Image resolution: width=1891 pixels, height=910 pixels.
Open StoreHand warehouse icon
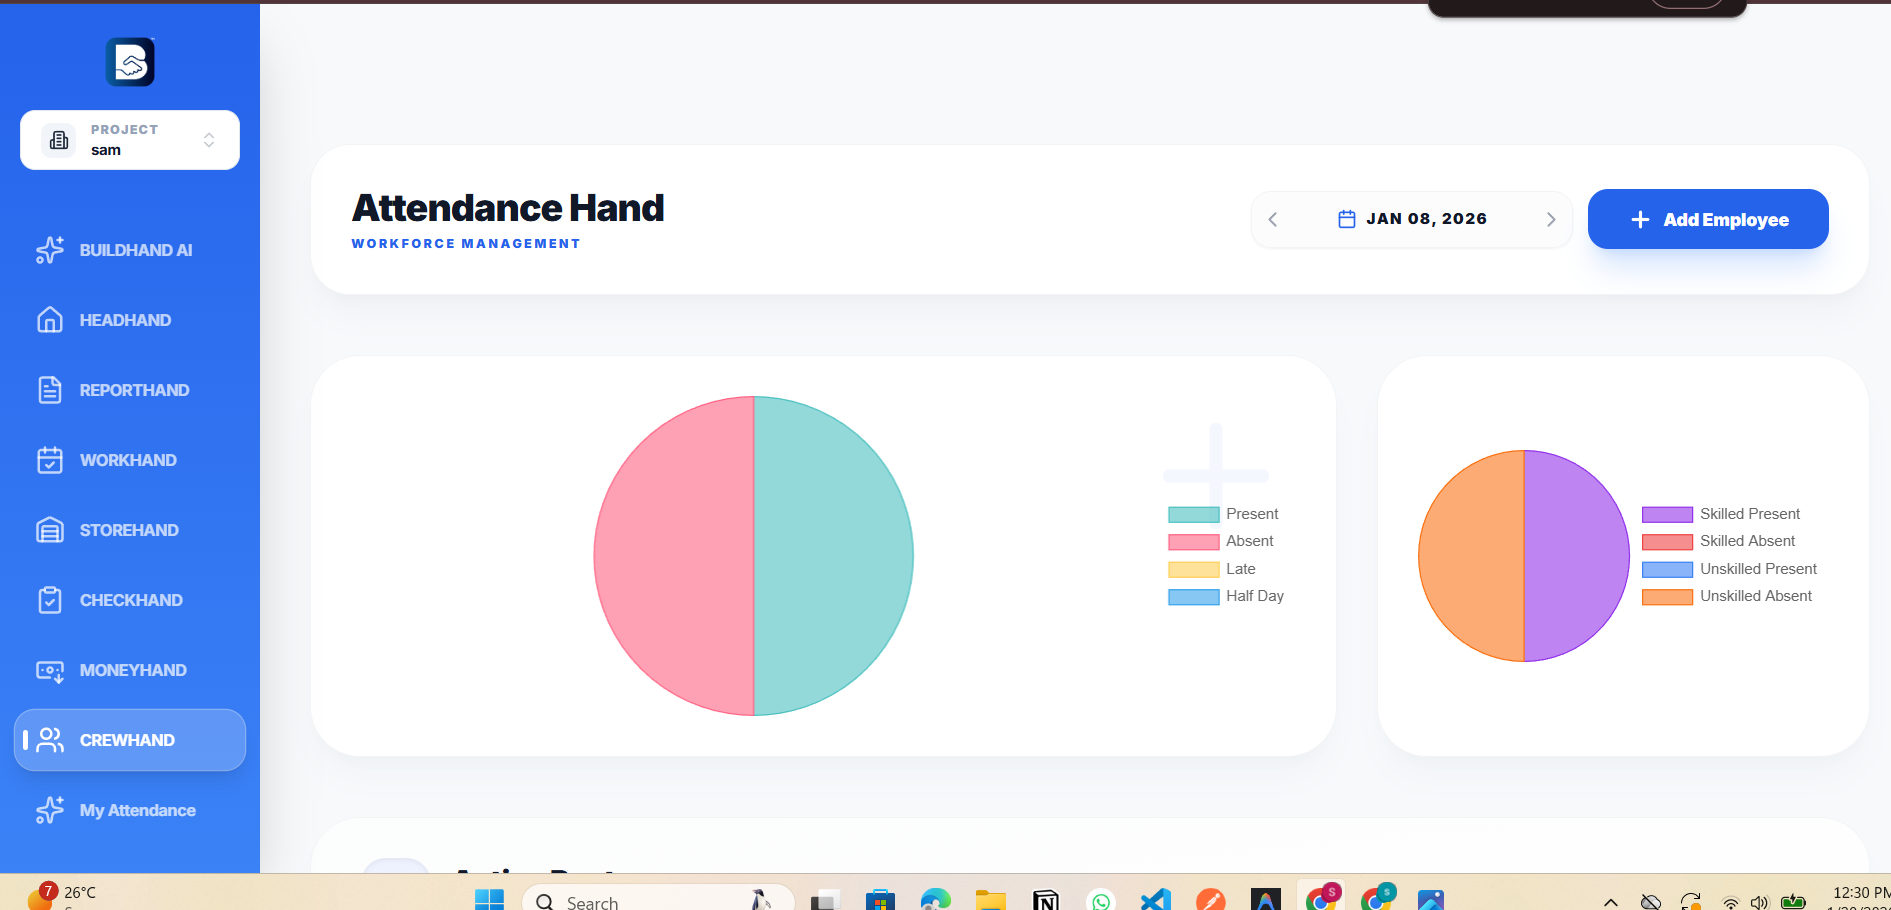(x=50, y=530)
